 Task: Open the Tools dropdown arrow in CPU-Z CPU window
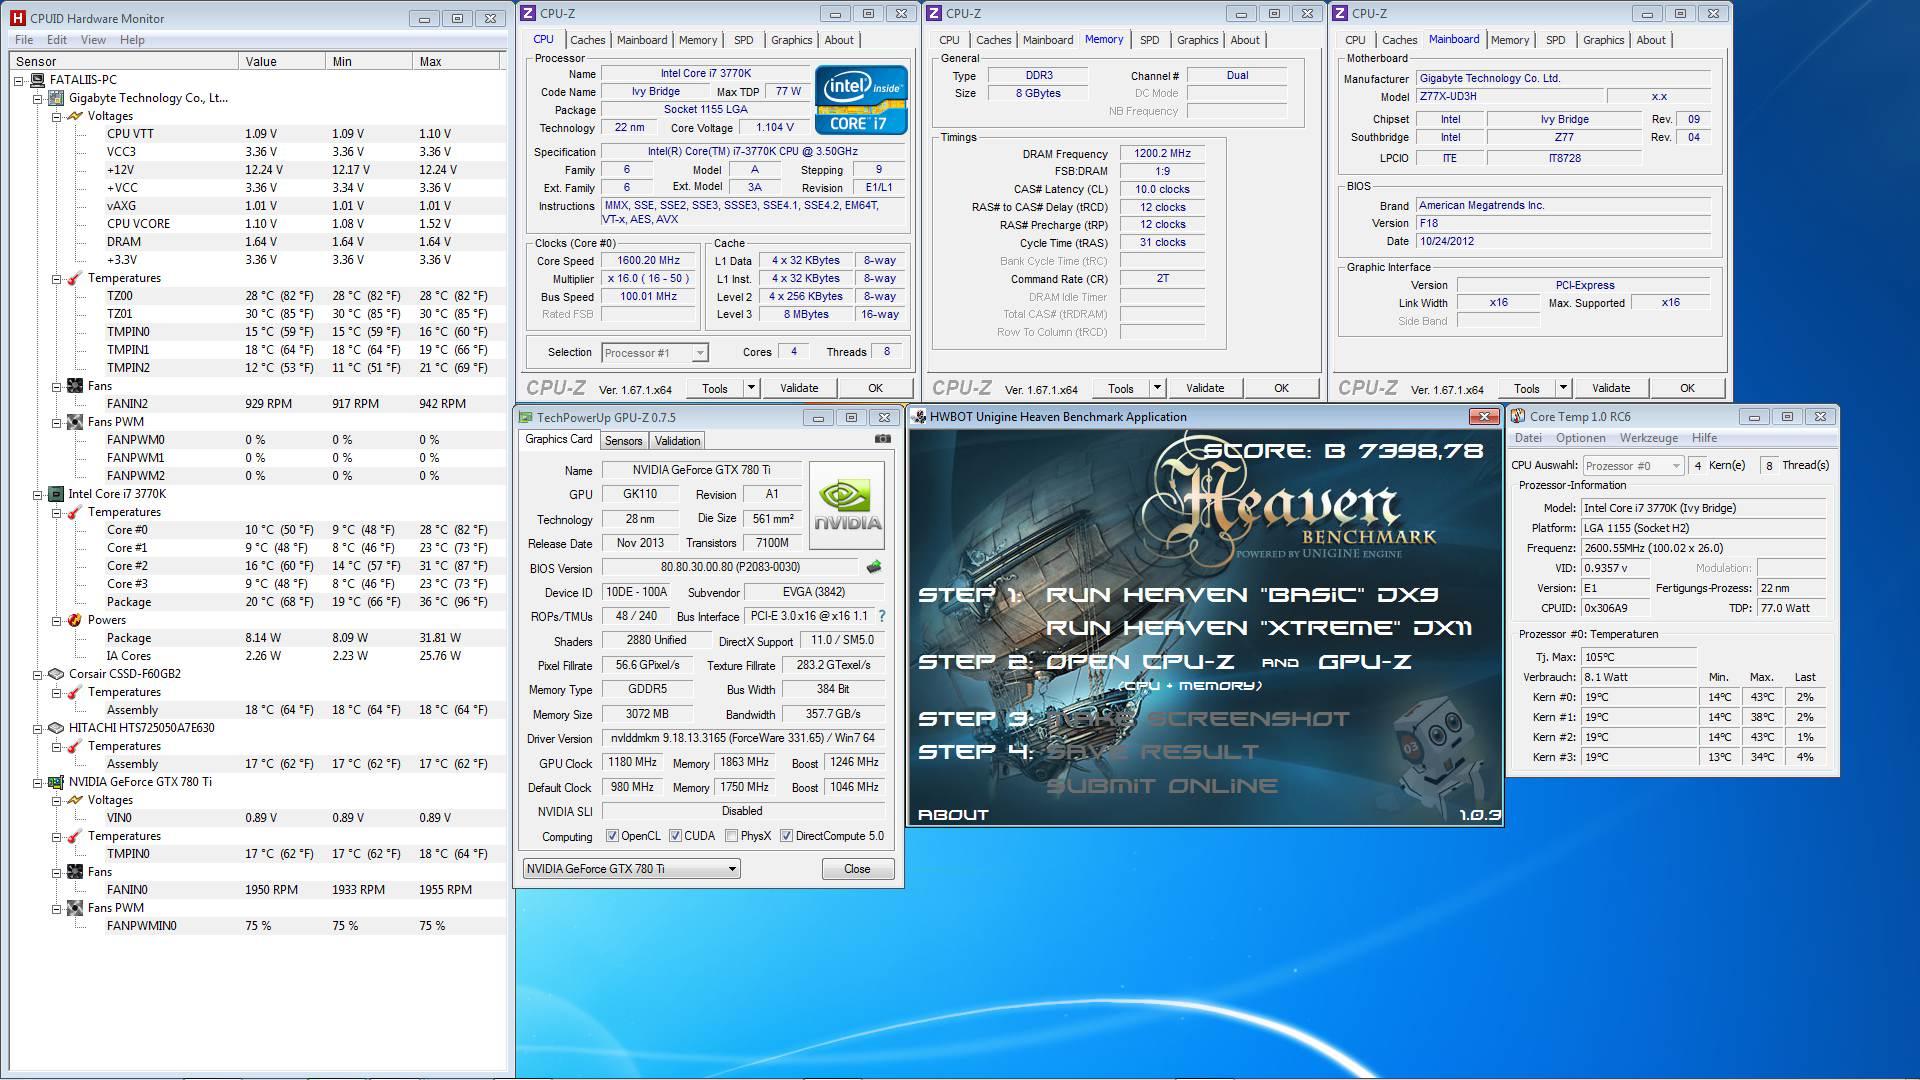pyautogui.click(x=751, y=388)
